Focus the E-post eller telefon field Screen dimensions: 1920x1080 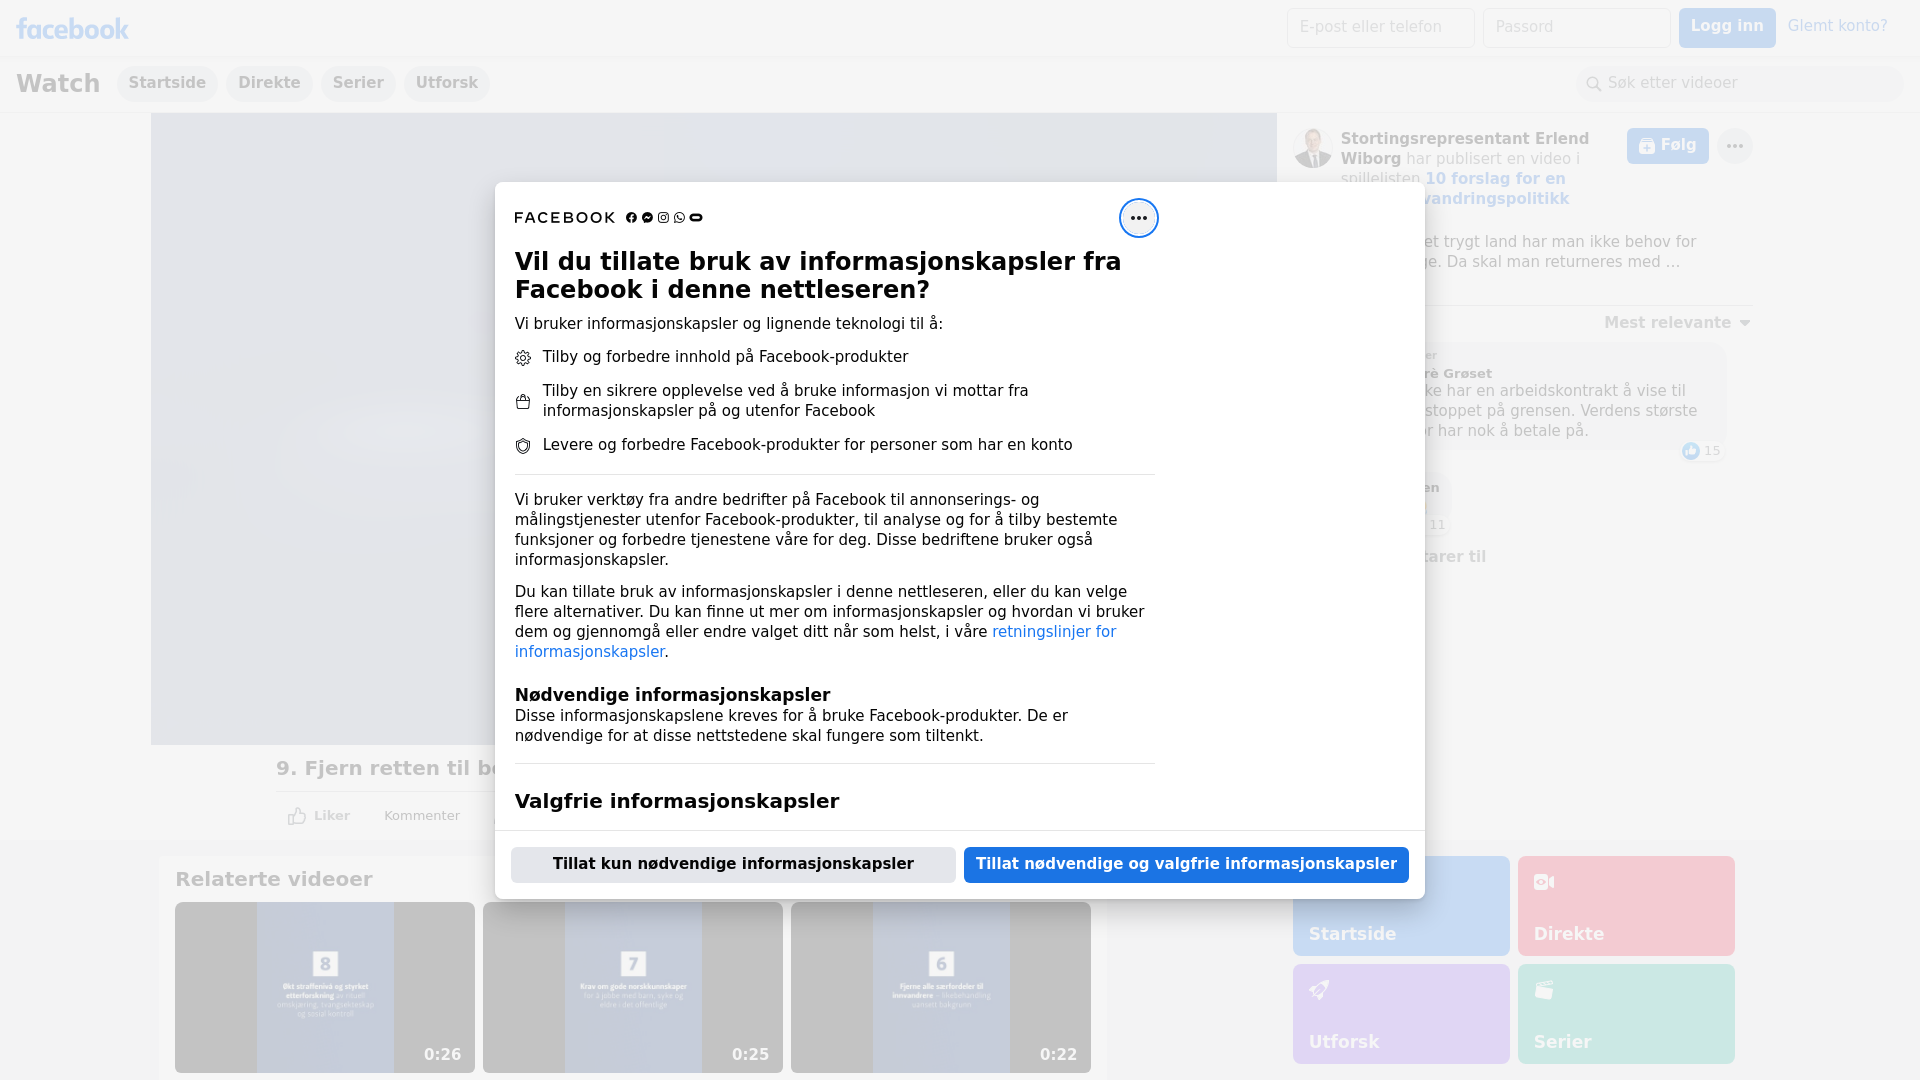[x=1380, y=28]
